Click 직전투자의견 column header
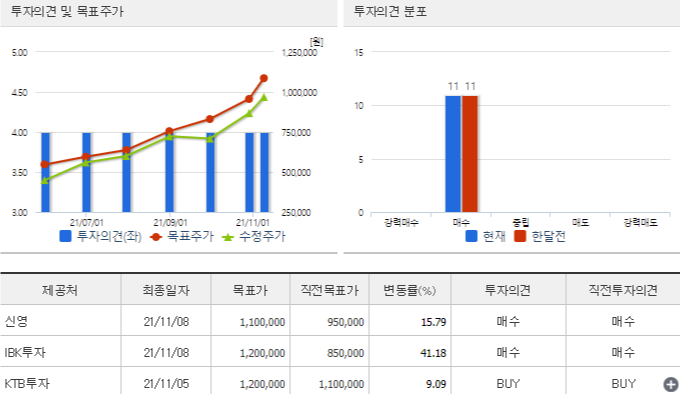This screenshot has height=394, width=680. 623,290
